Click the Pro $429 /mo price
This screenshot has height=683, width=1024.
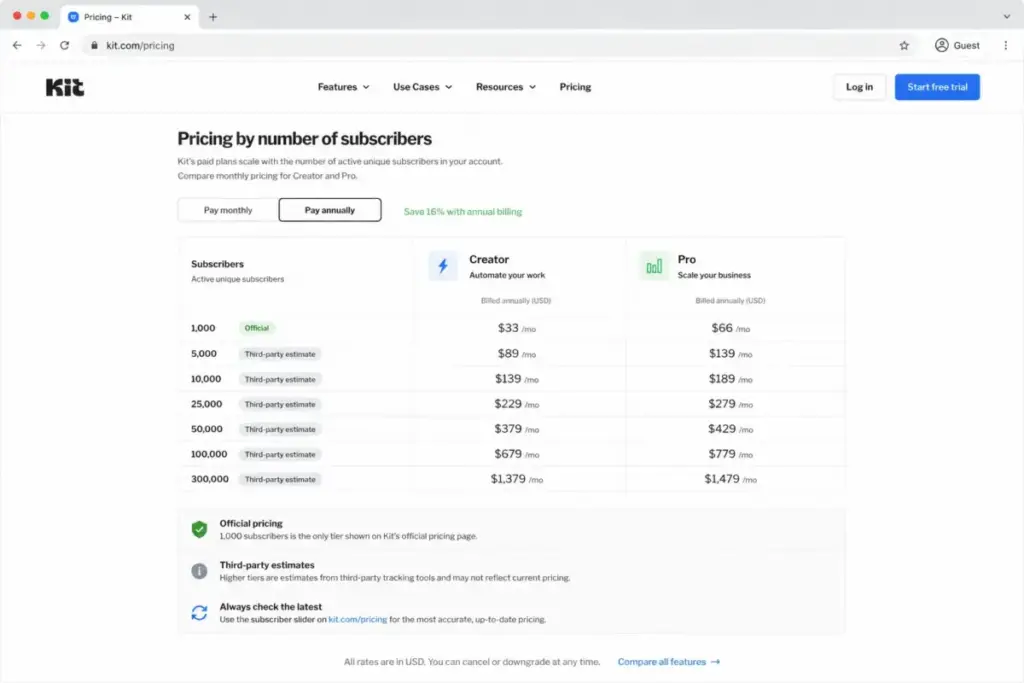point(730,428)
